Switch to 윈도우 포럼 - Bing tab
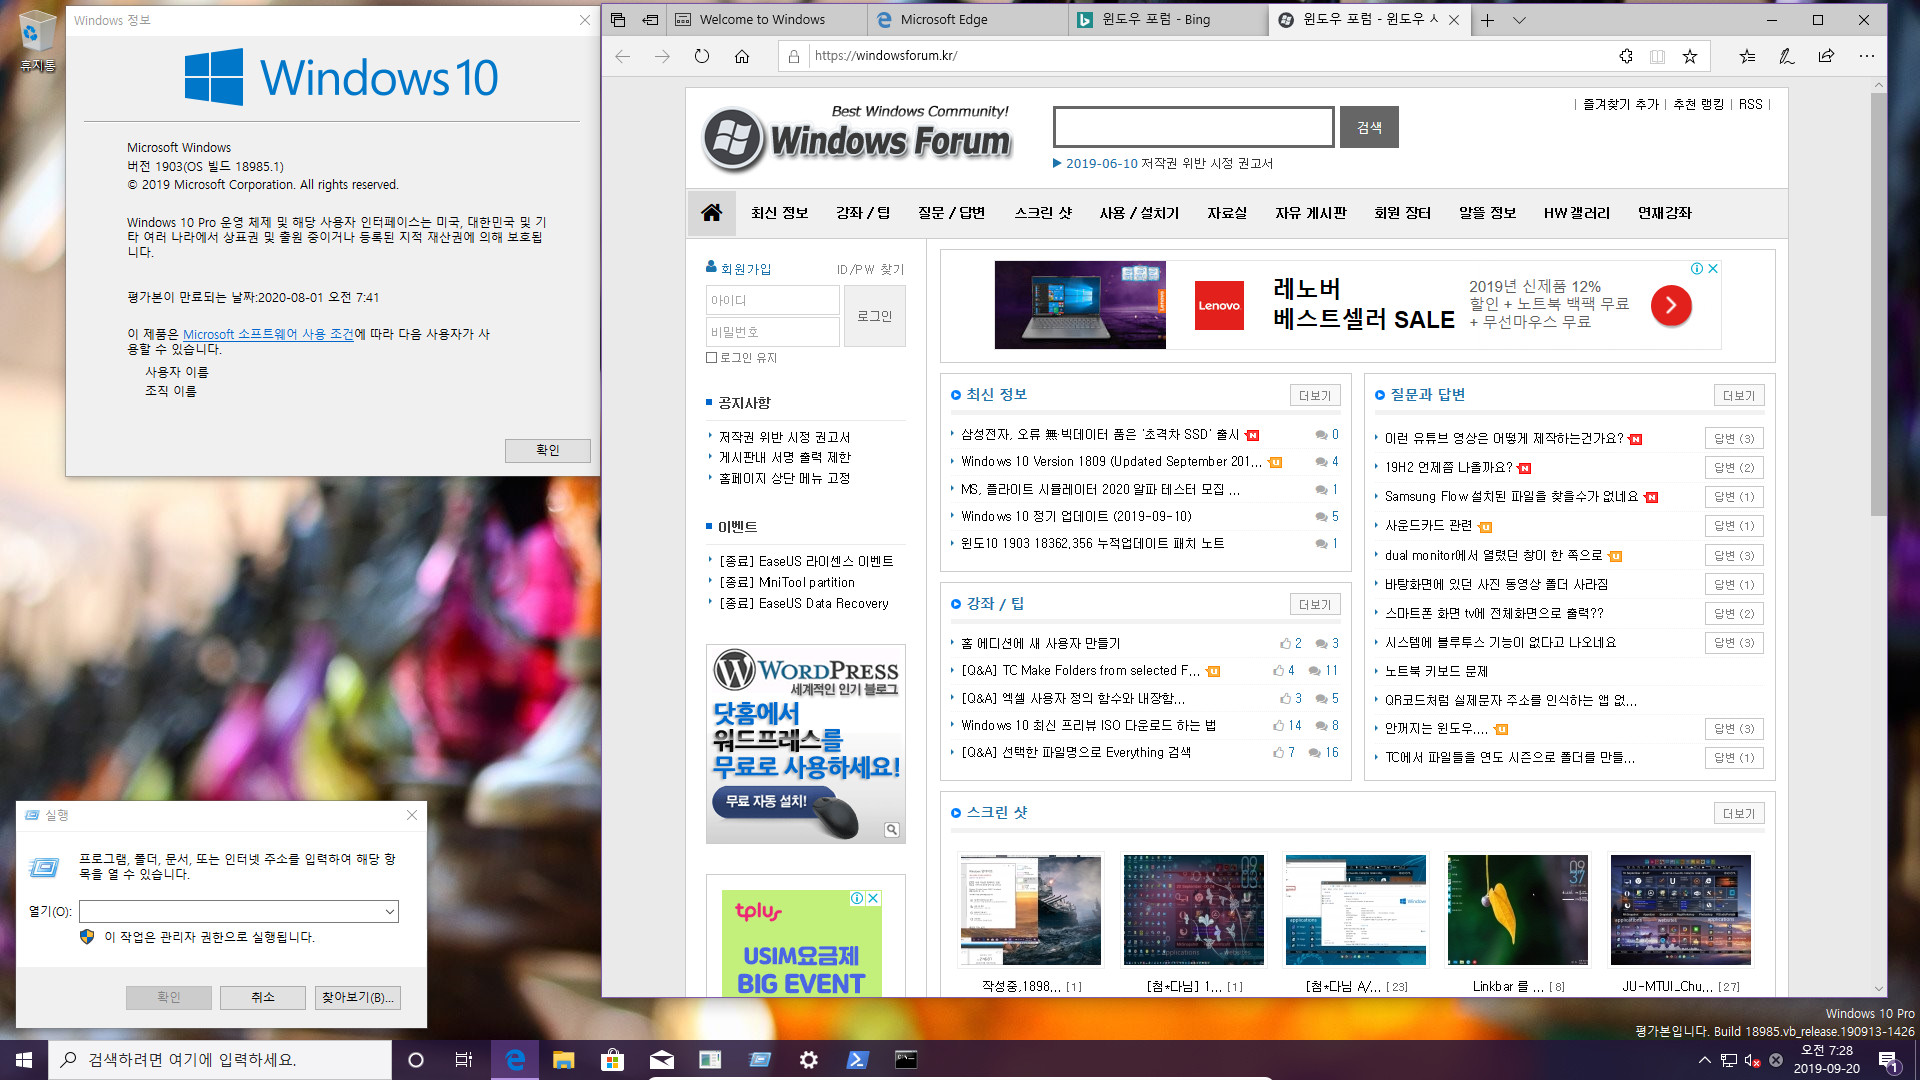The image size is (1920, 1080). click(1168, 20)
